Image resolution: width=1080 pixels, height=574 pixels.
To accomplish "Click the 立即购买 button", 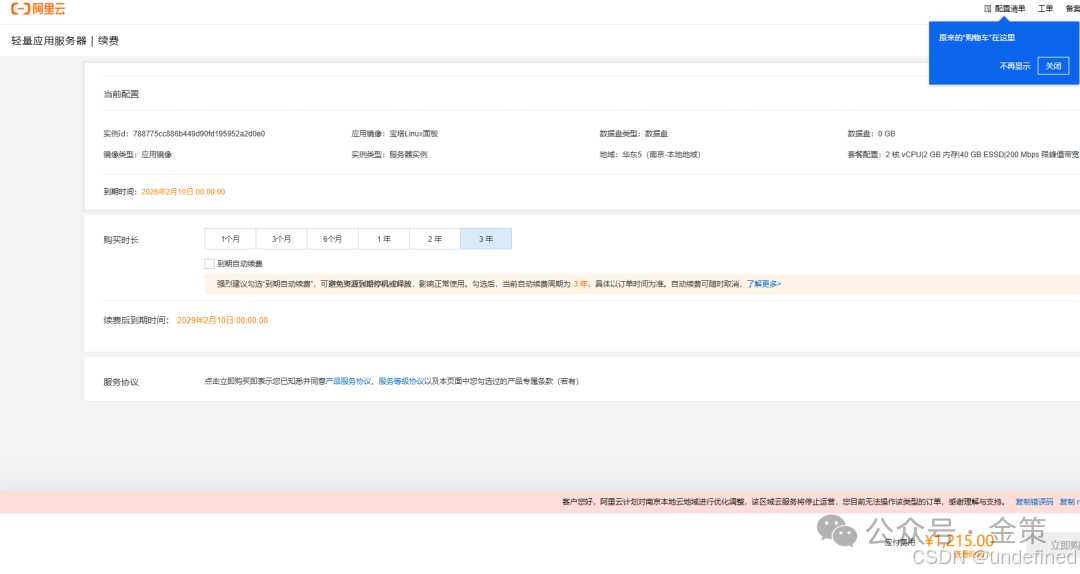I will coord(1066,545).
